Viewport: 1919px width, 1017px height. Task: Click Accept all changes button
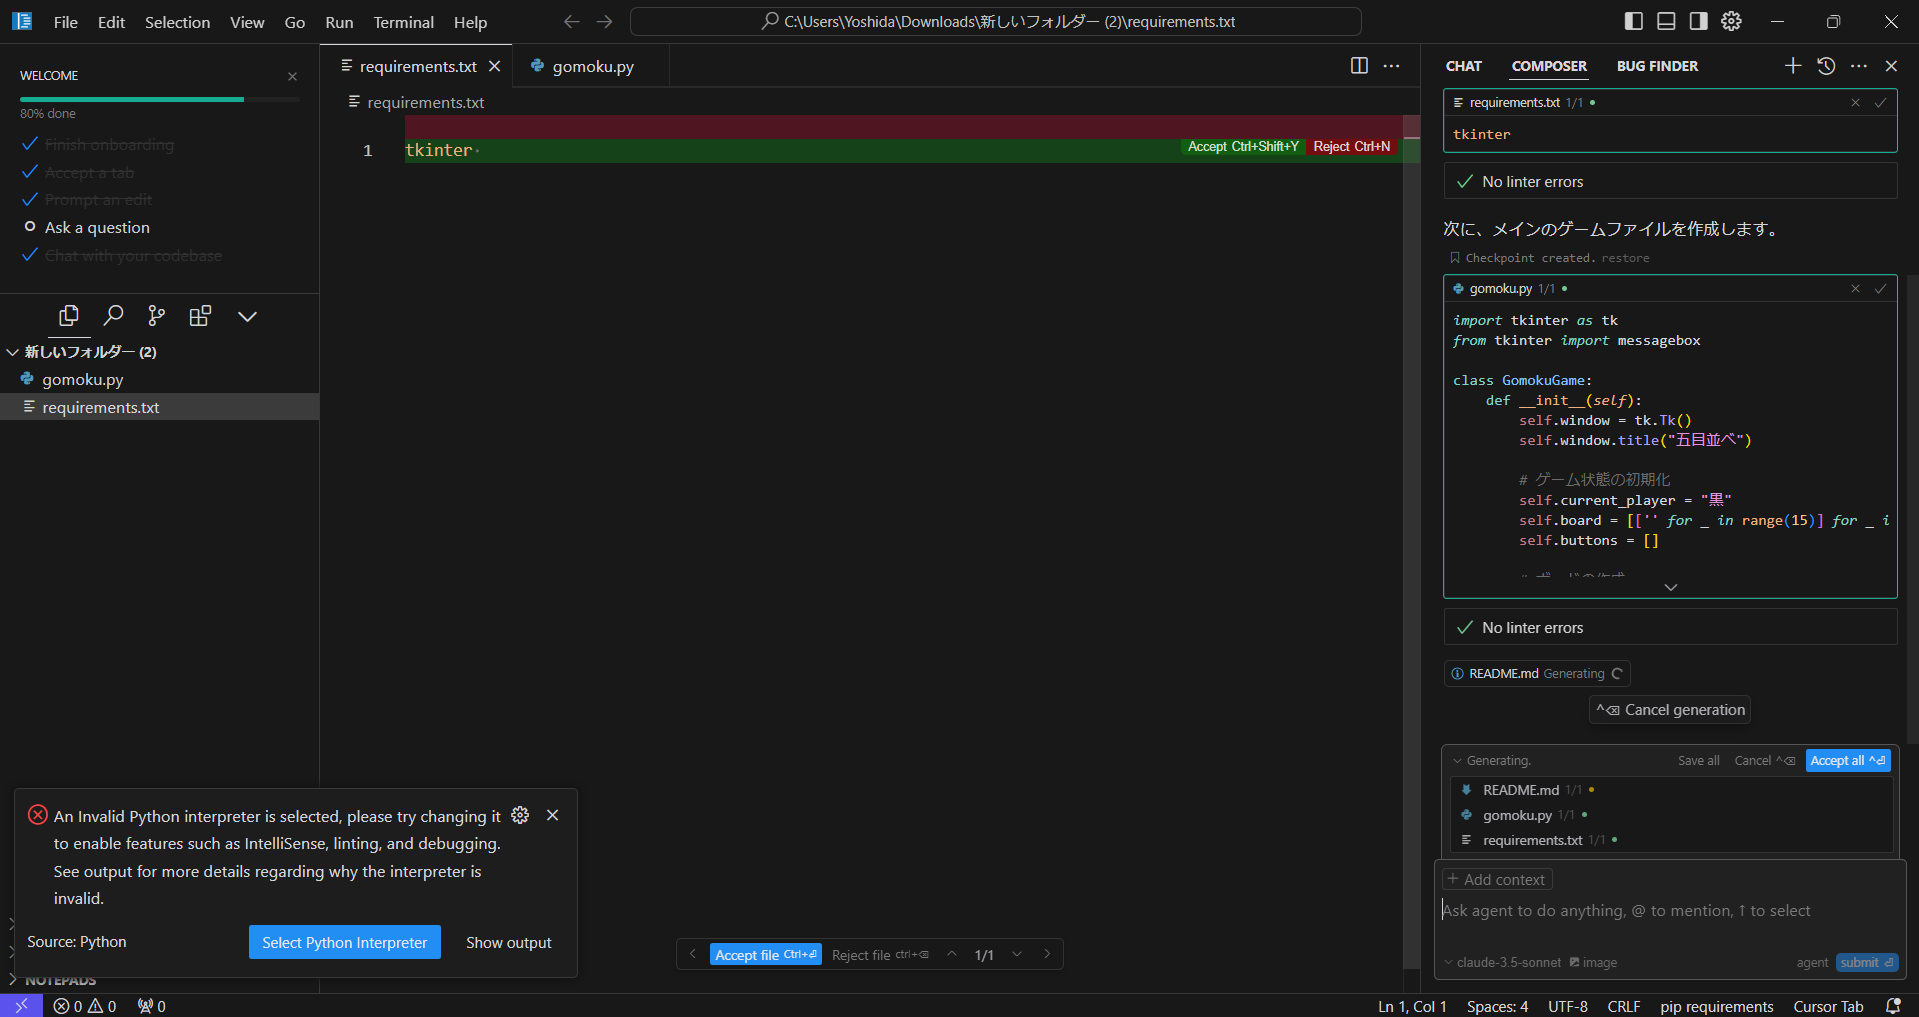point(1848,761)
